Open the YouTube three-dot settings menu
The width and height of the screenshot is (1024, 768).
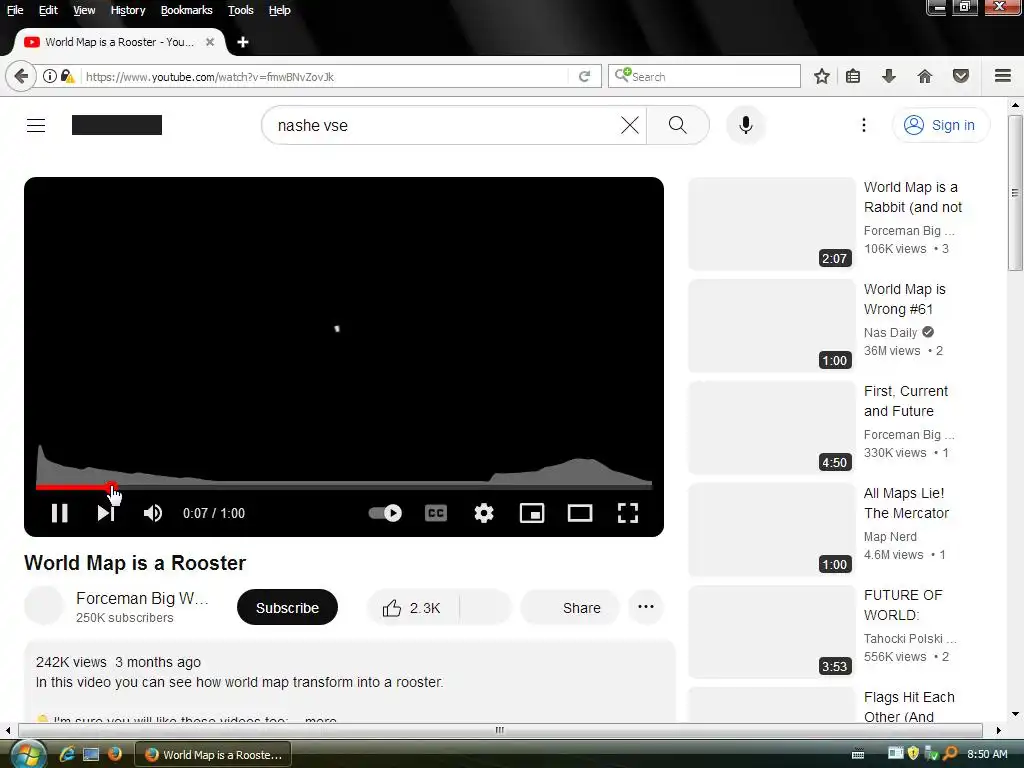[863, 125]
